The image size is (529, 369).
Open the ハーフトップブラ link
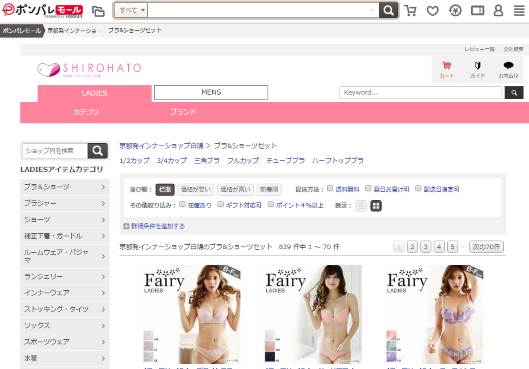[x=338, y=161]
